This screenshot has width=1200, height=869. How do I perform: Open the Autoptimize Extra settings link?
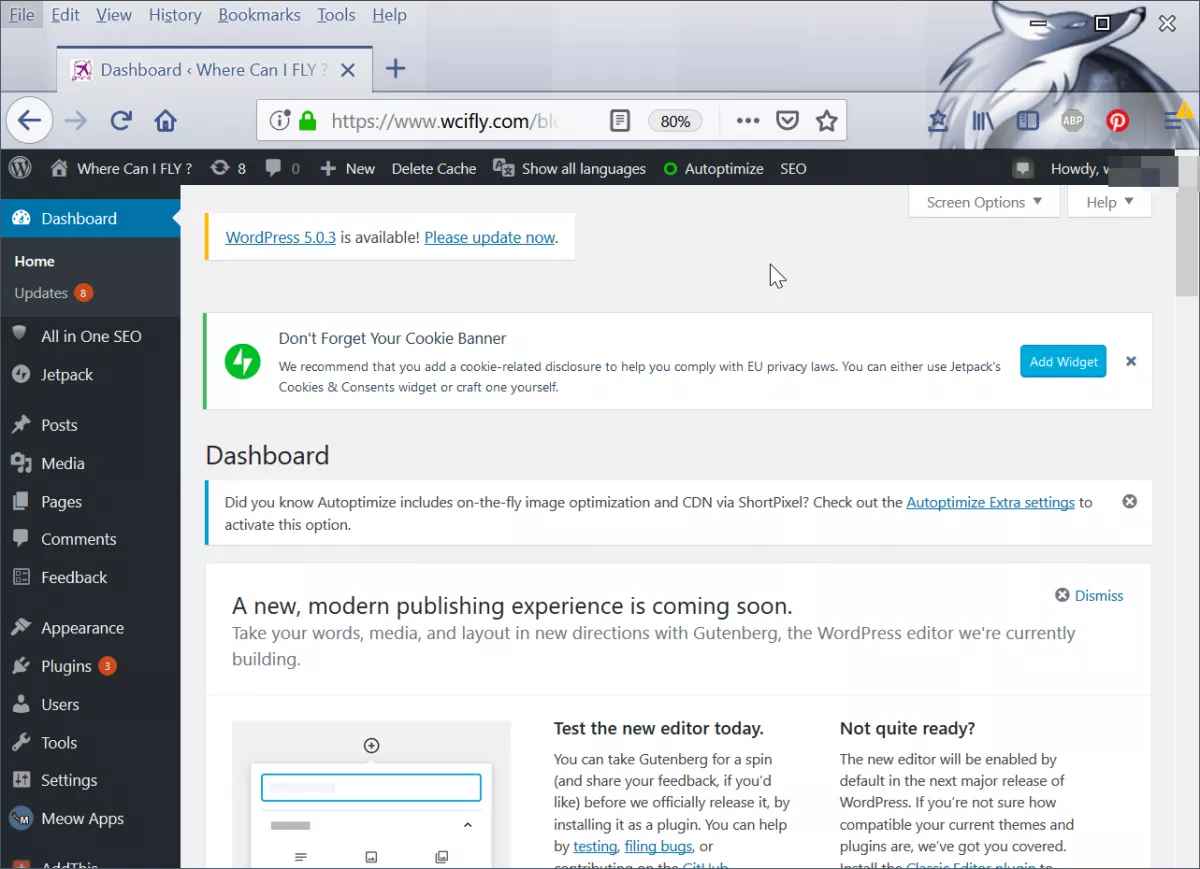pyautogui.click(x=990, y=502)
